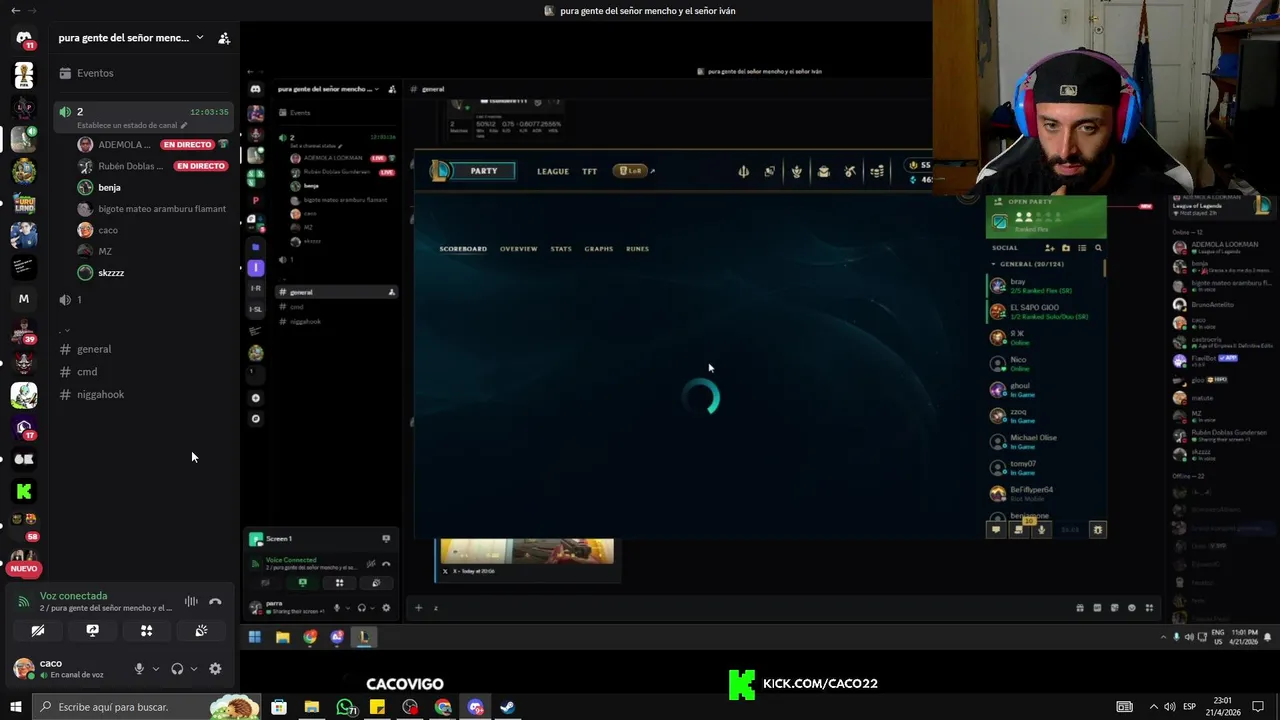Open server icon with letter M
The height and width of the screenshot is (720, 1280).
pyautogui.click(x=24, y=299)
